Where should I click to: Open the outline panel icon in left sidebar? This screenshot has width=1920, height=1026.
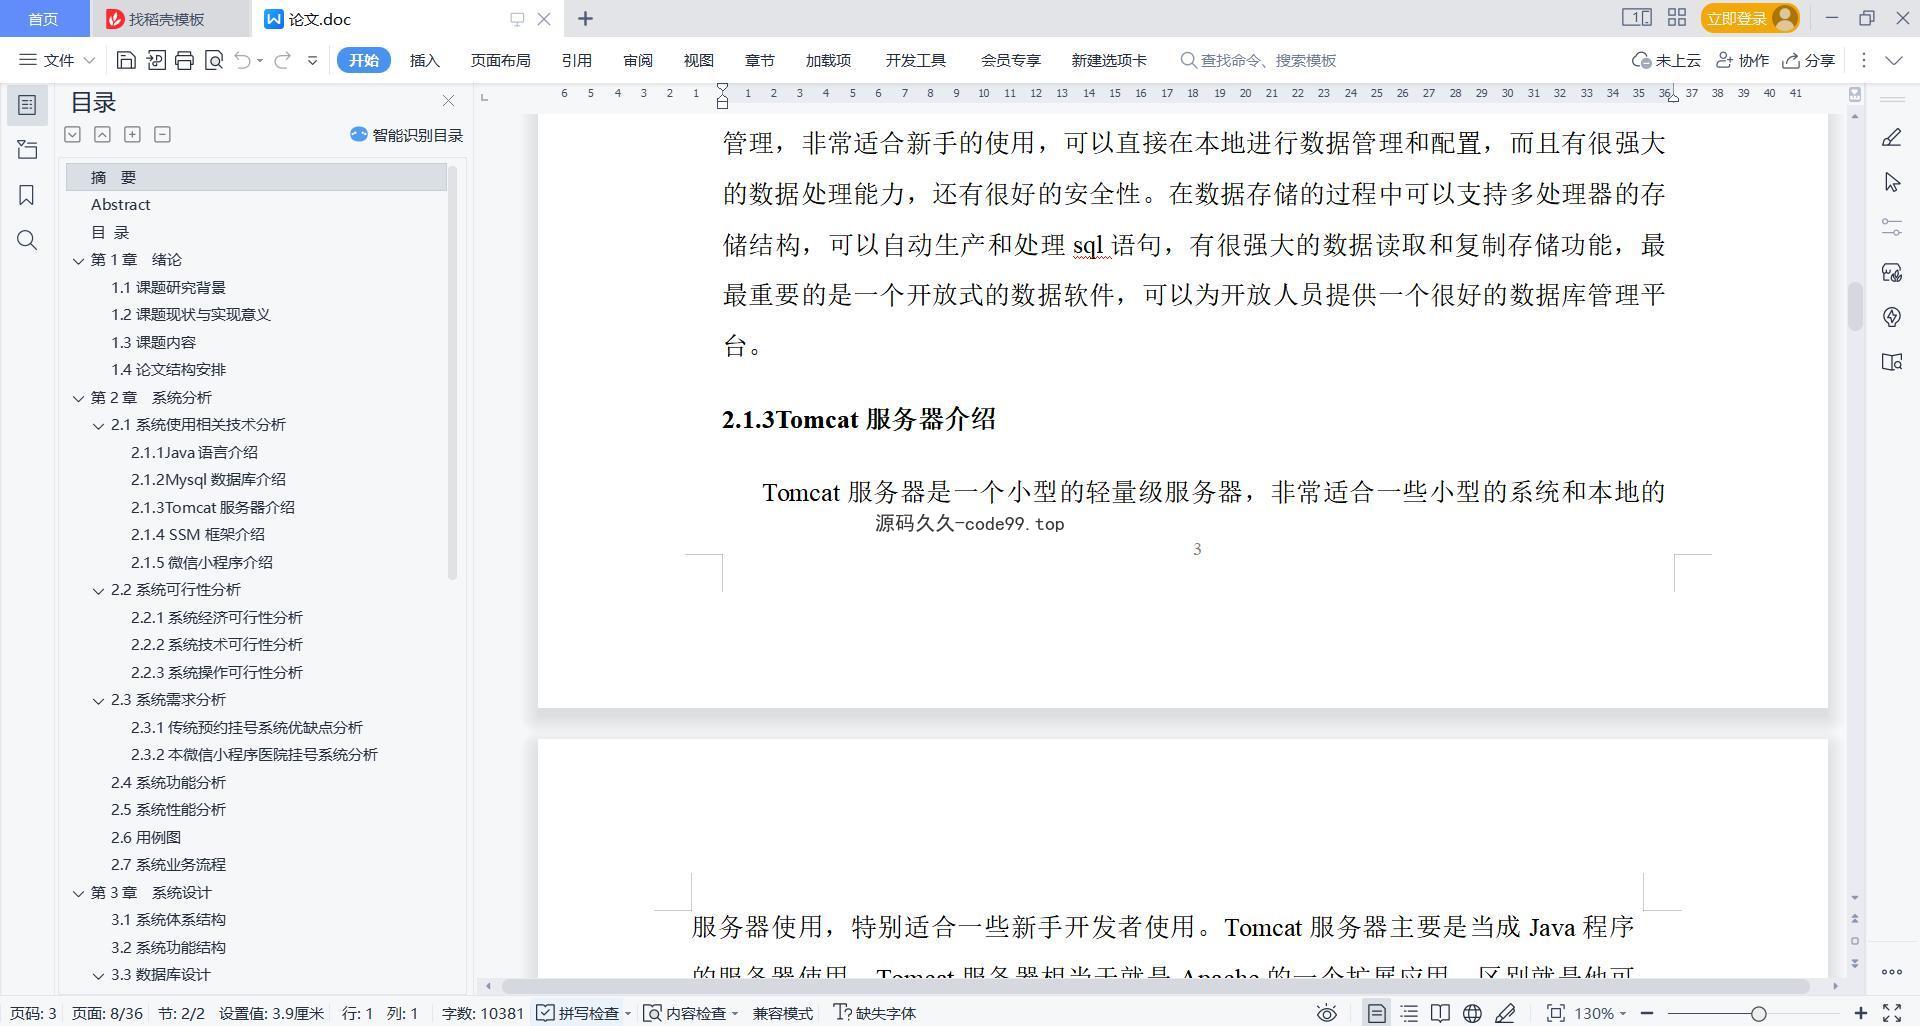[27, 105]
